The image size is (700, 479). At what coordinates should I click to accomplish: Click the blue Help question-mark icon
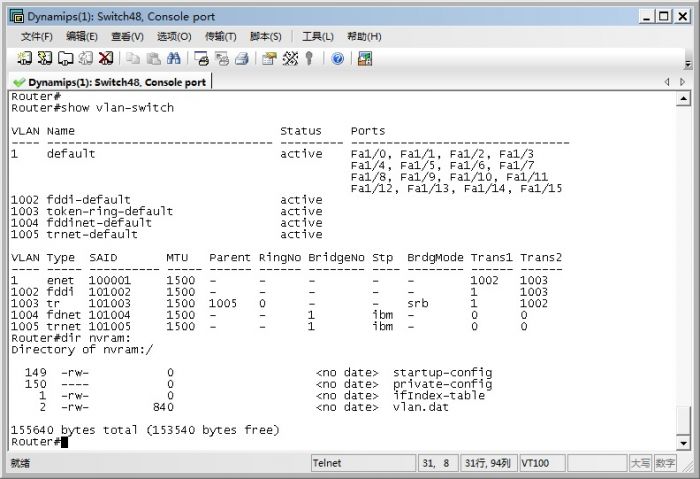click(x=338, y=58)
